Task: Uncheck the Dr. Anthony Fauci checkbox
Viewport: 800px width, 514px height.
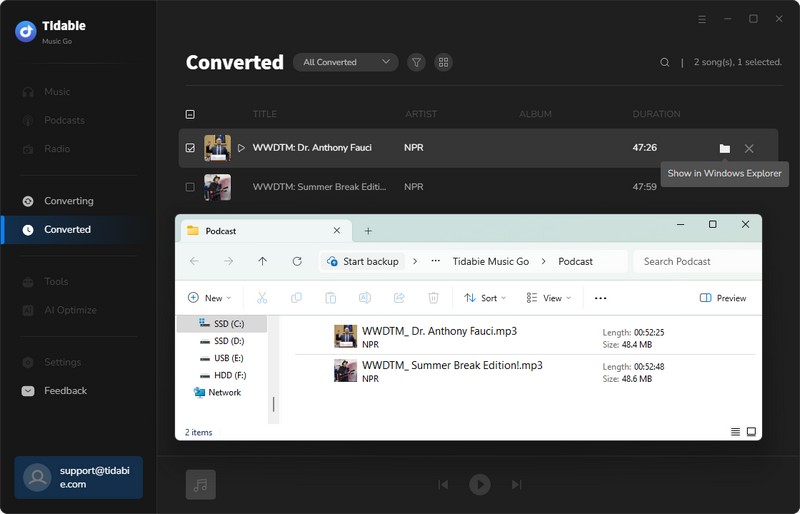Action: point(190,148)
